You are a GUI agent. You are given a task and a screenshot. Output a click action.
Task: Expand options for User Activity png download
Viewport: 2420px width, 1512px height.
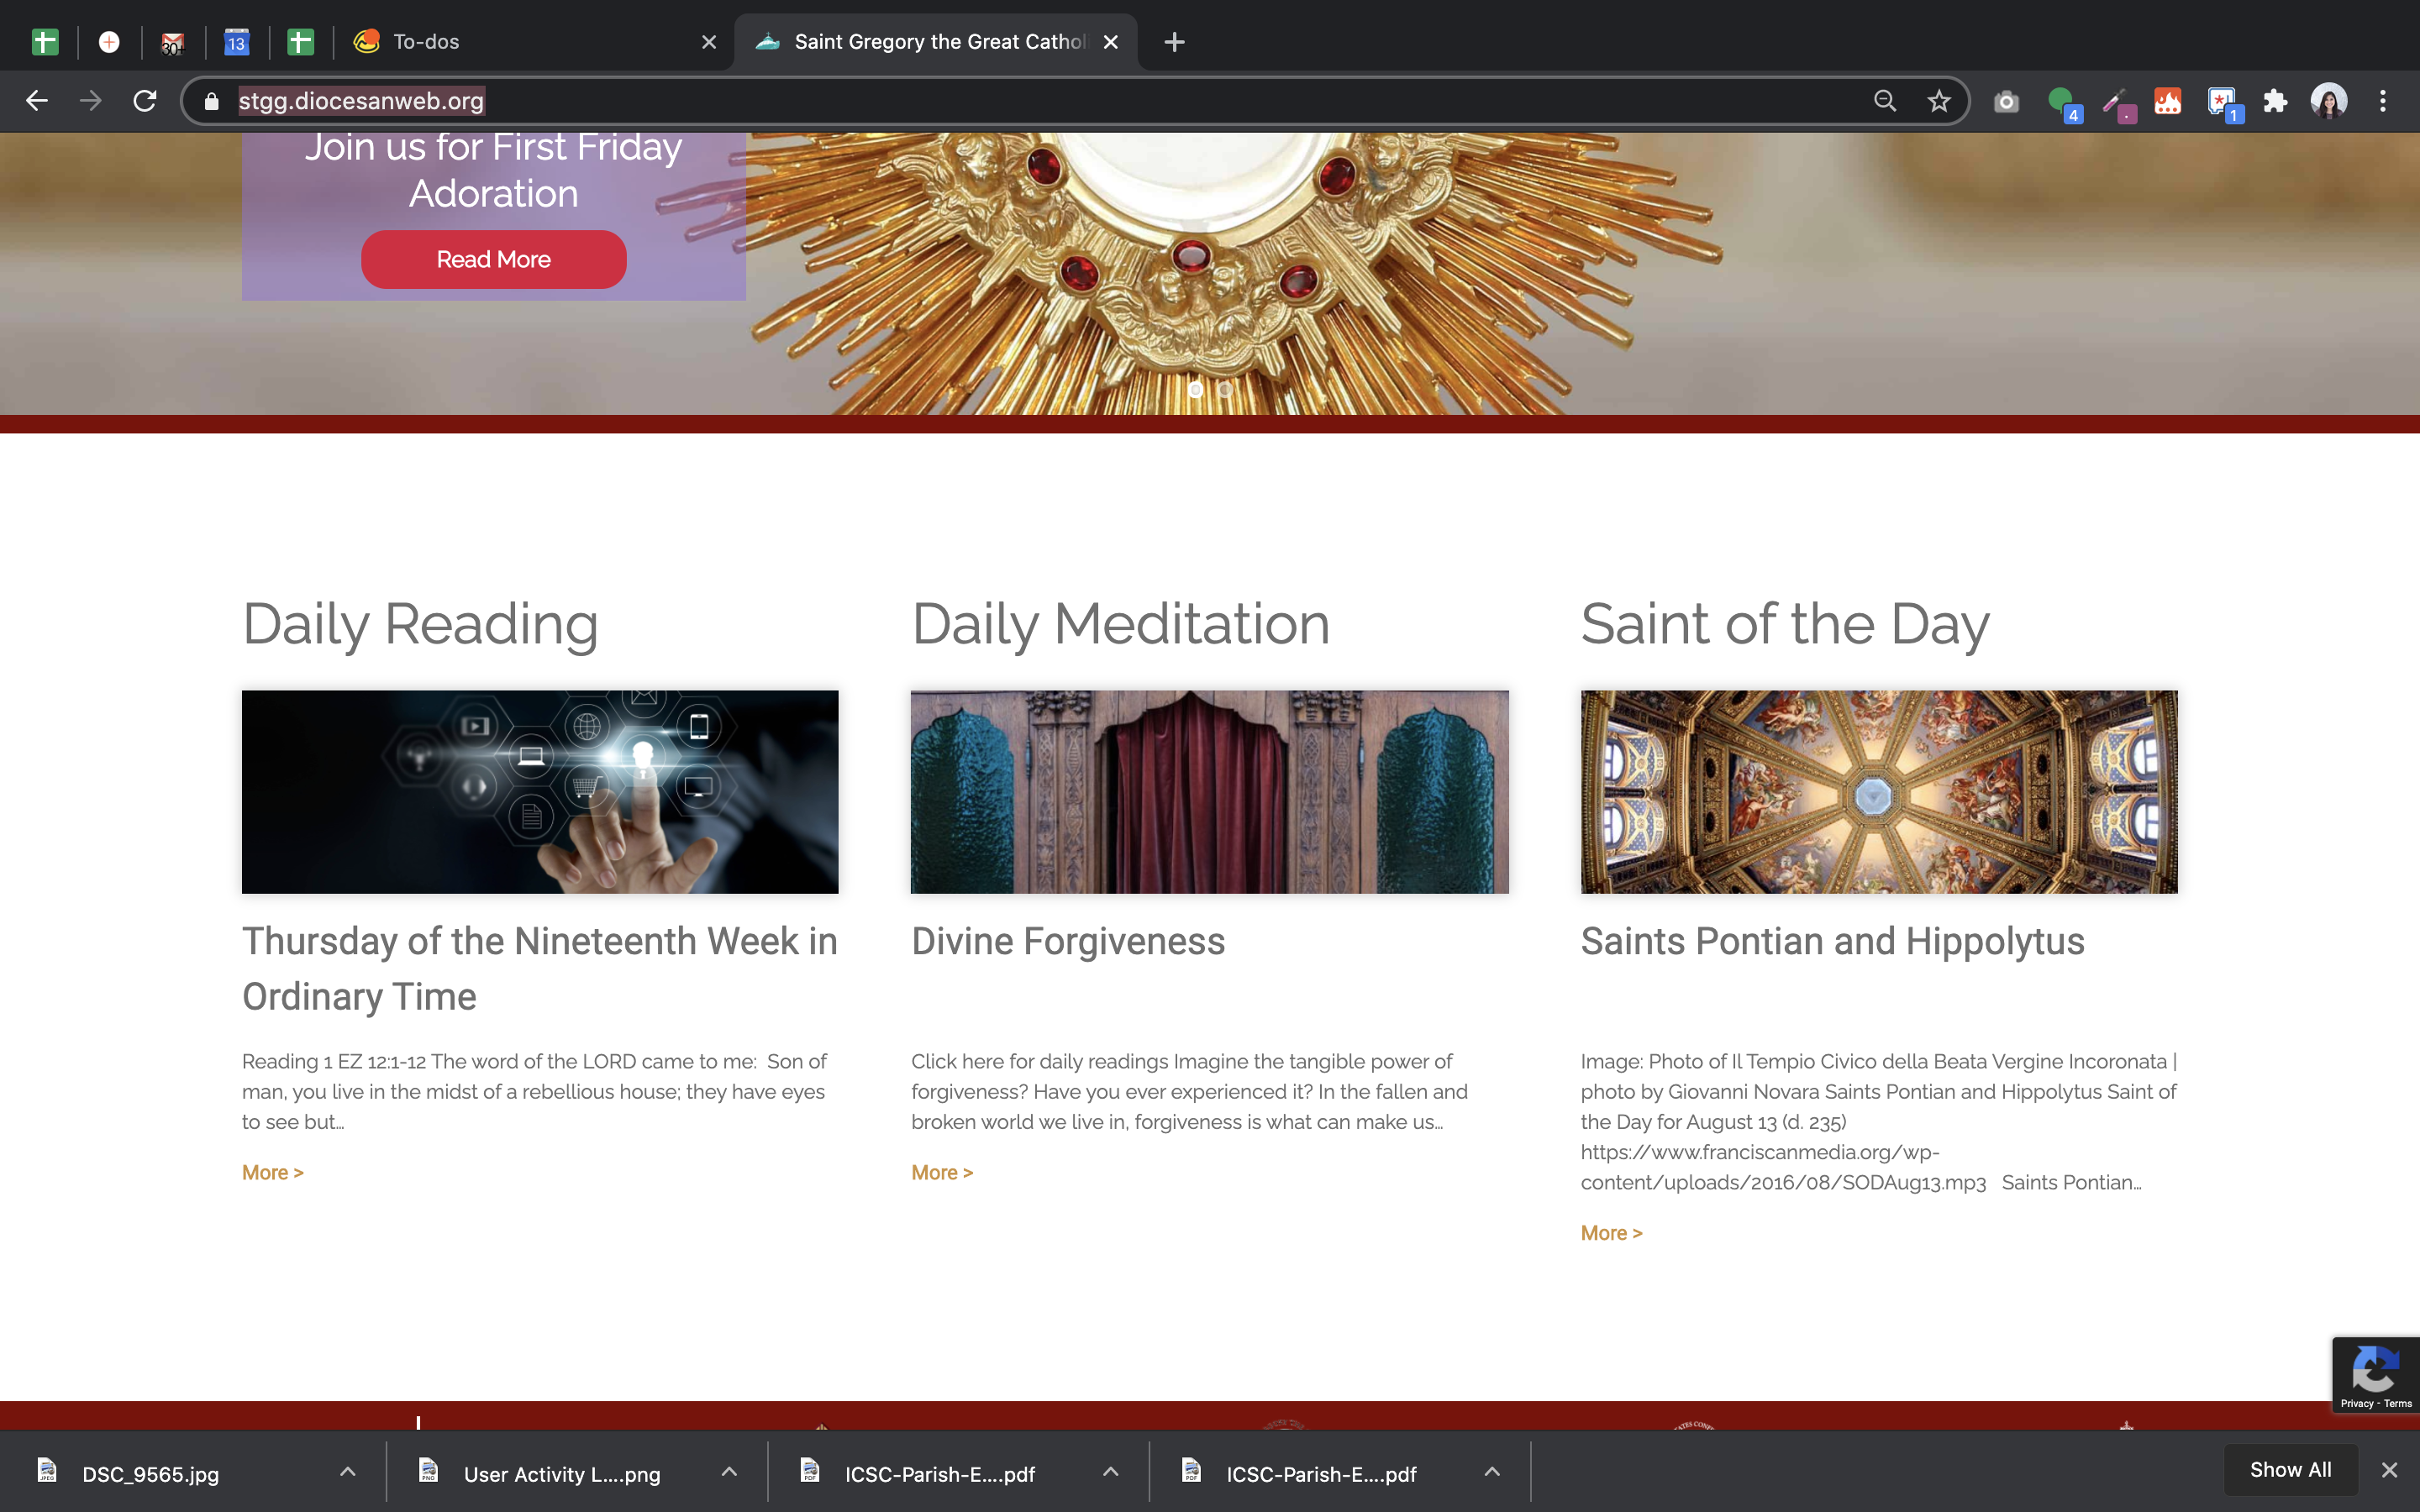729,1472
